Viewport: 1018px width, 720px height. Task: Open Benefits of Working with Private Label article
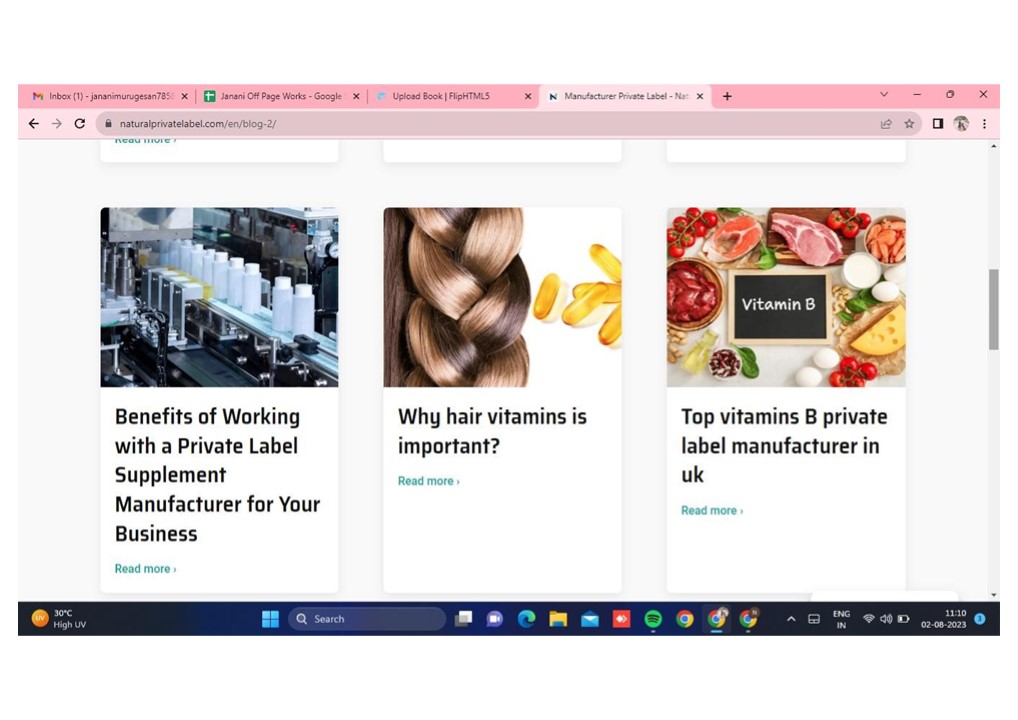click(217, 475)
